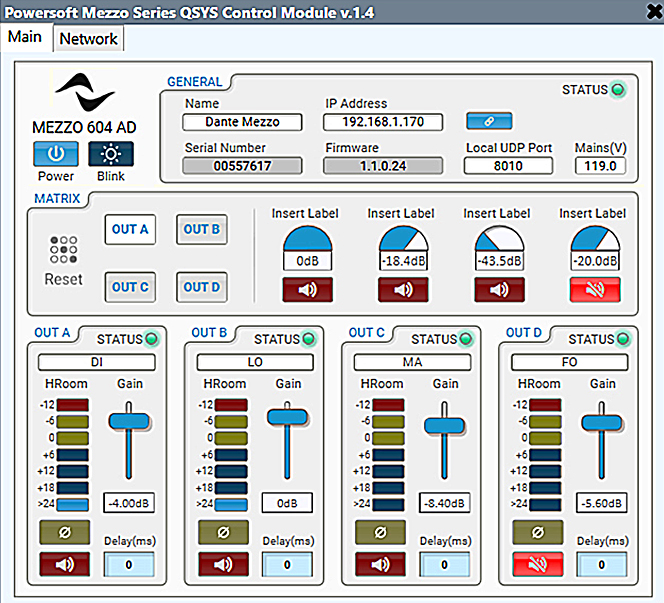Click the blue link icon button
The width and height of the screenshot is (664, 603).
pos(489,122)
